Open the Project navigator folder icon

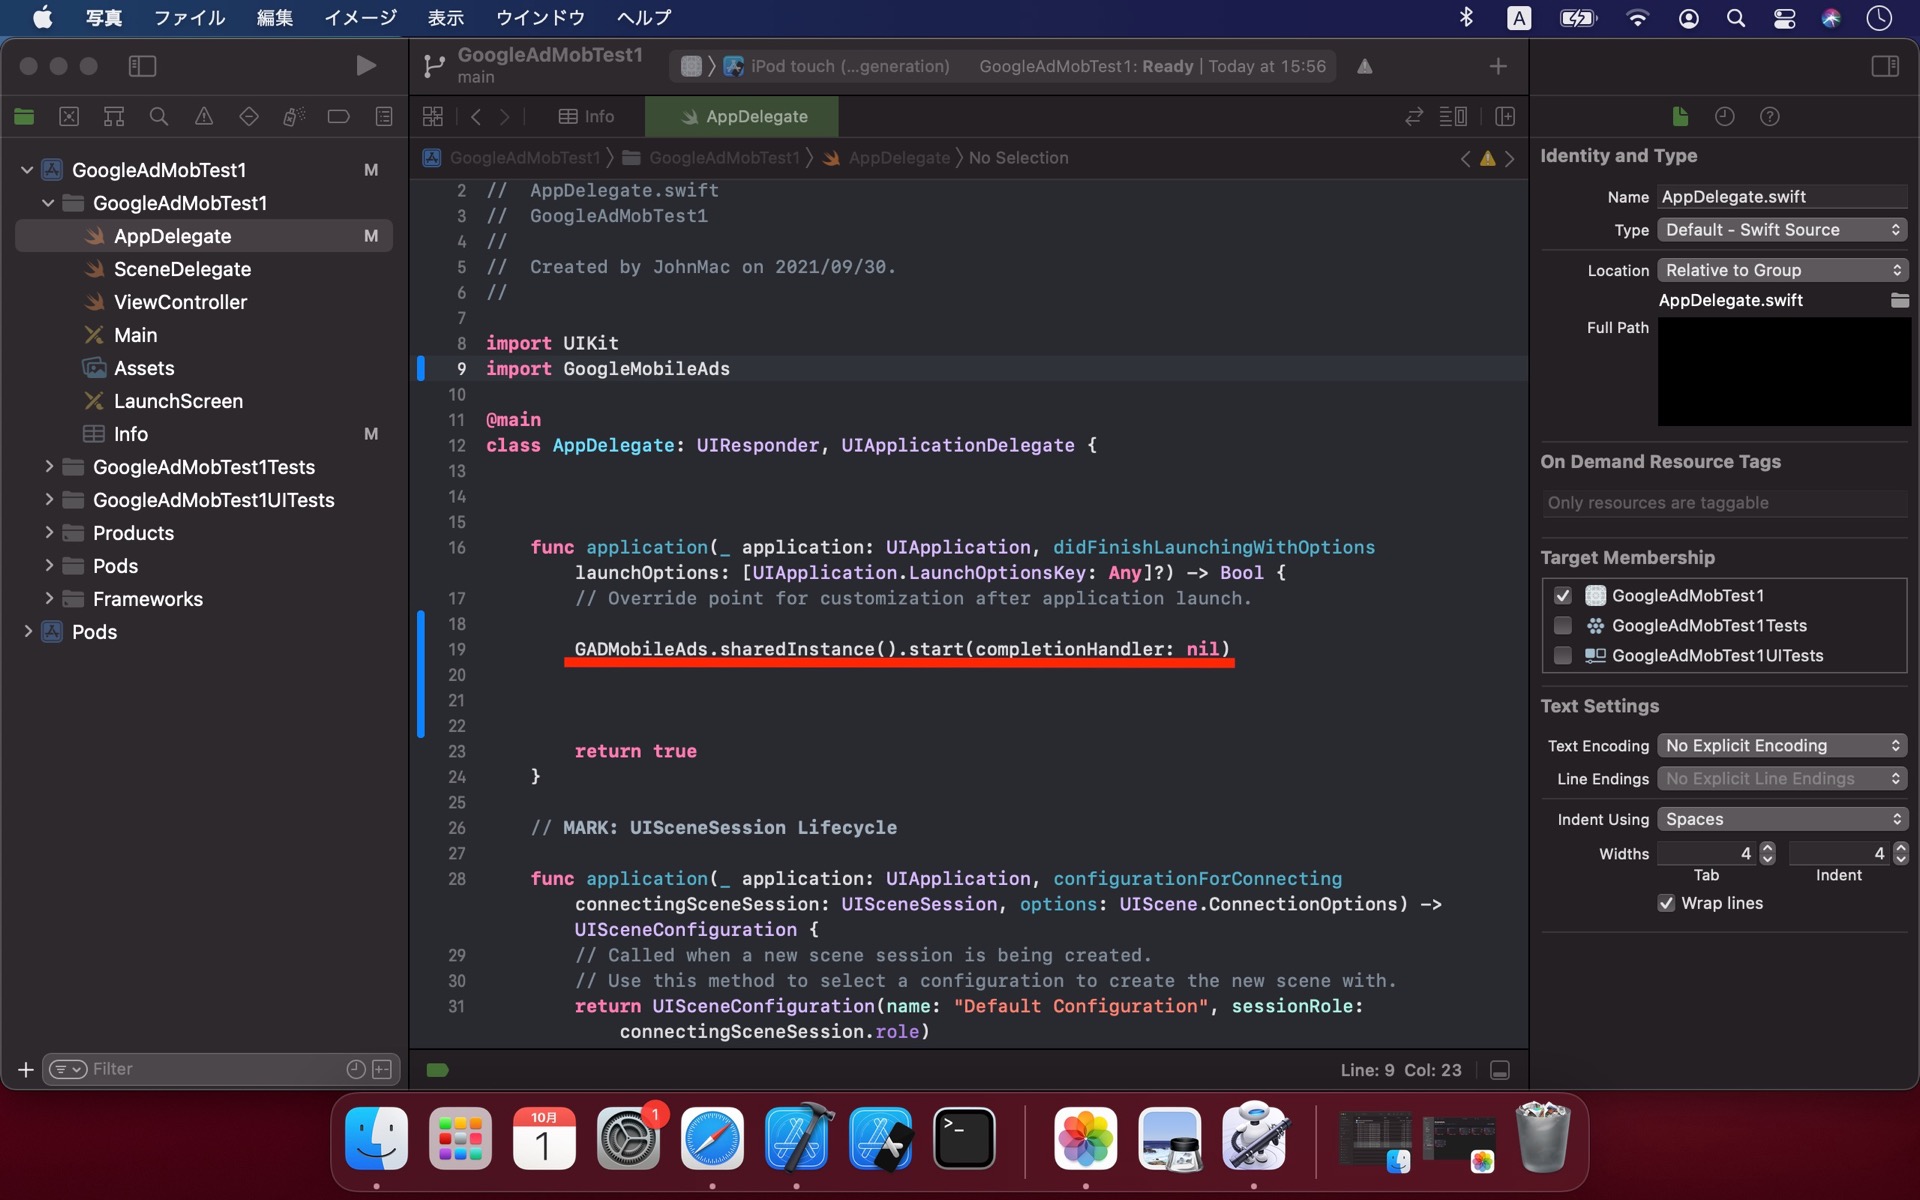(x=24, y=116)
